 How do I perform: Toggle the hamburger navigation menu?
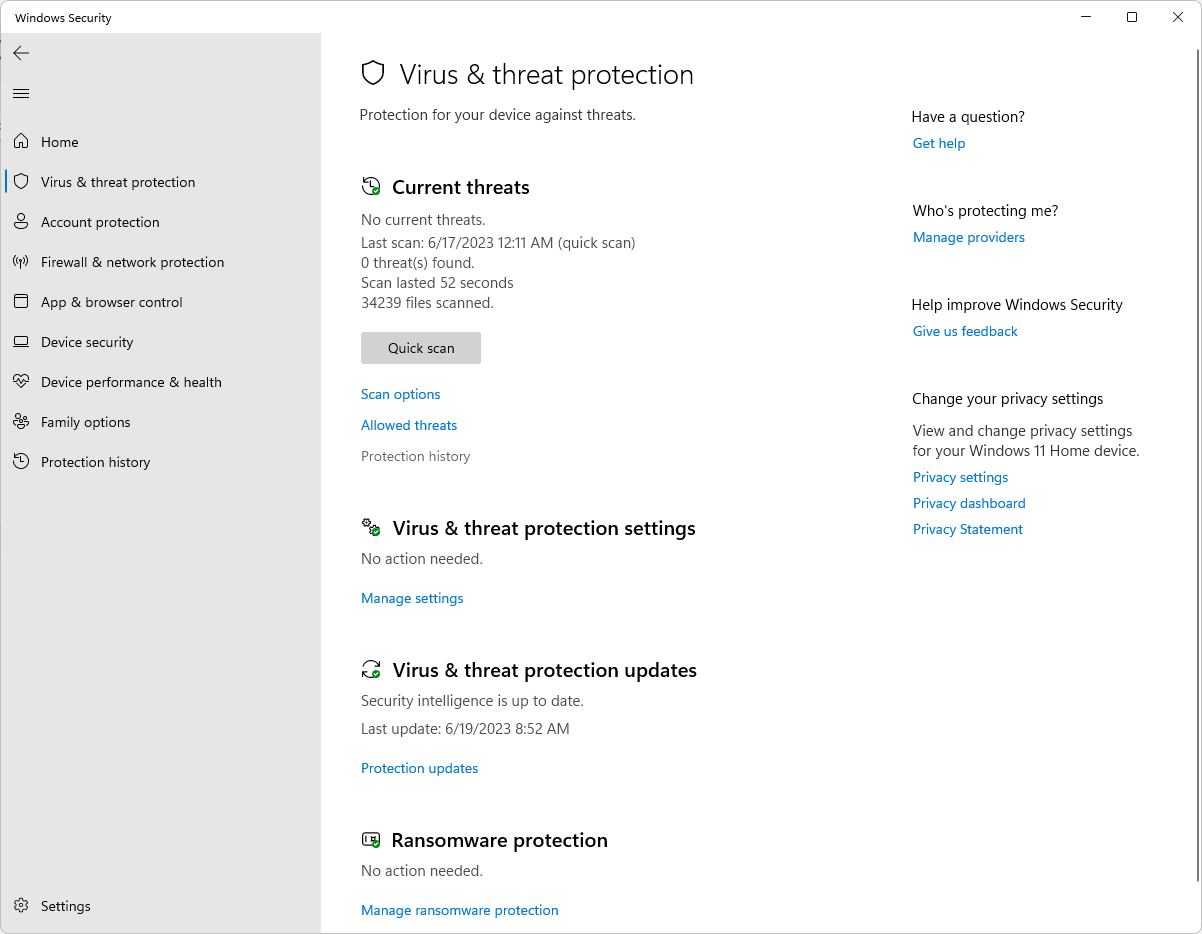(21, 94)
